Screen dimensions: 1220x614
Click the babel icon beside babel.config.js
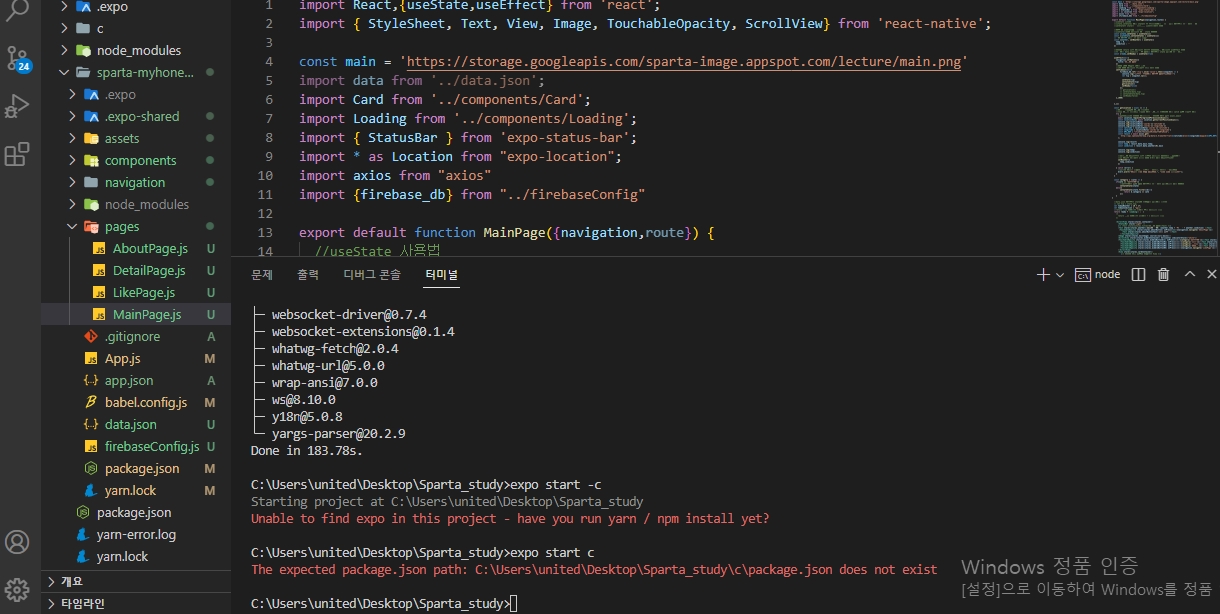click(91, 402)
